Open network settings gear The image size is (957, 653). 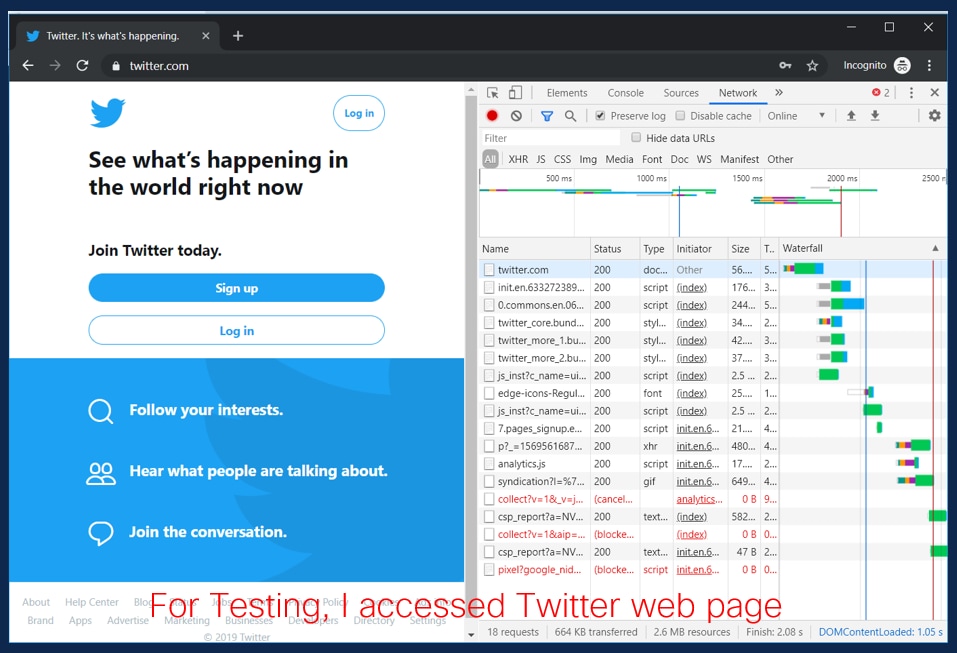coord(934,115)
